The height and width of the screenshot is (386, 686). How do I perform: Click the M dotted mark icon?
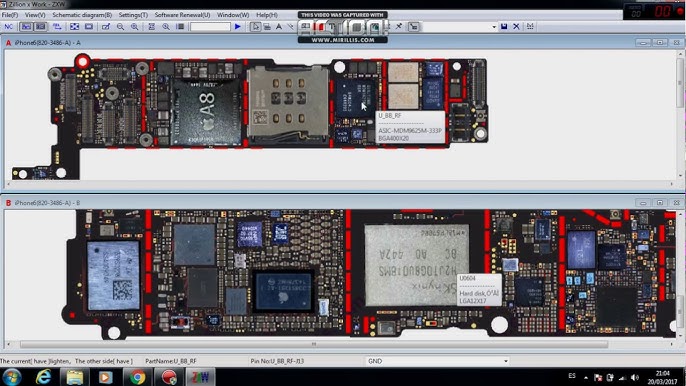click(530, 27)
